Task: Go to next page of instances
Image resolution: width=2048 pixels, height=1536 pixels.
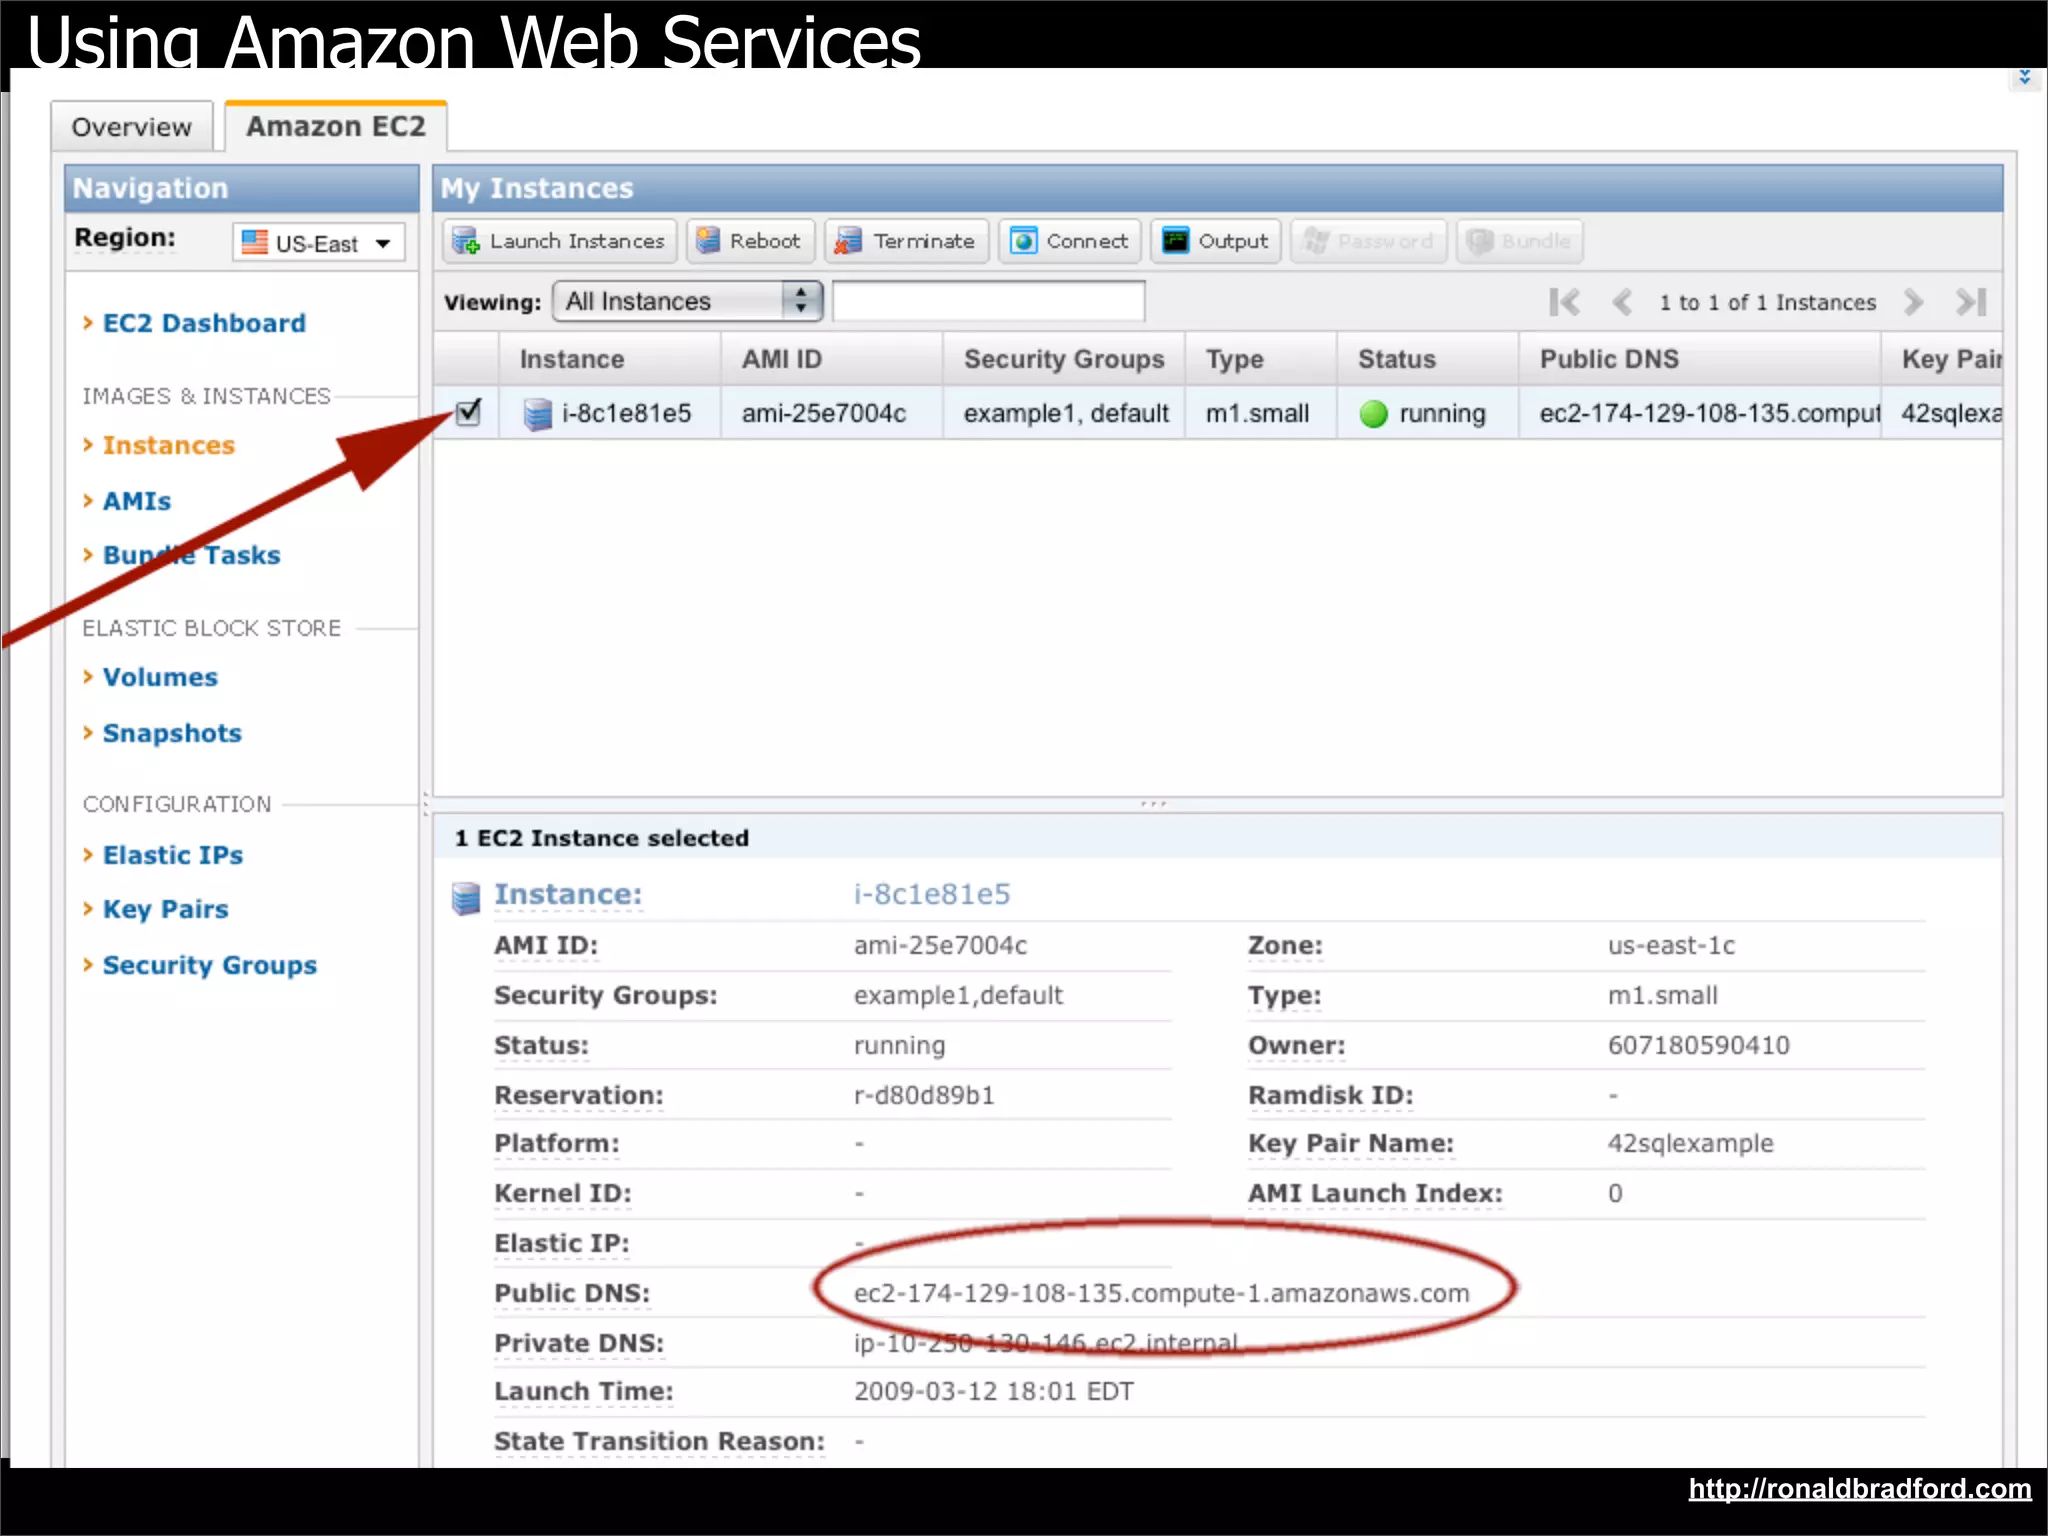Action: pyautogui.click(x=1913, y=302)
